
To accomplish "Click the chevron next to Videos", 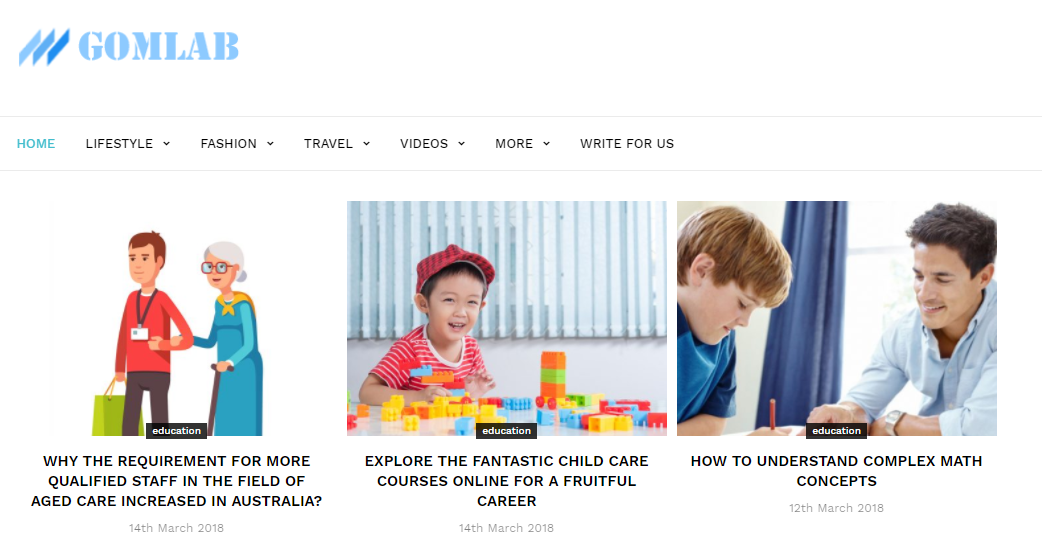I will (461, 143).
